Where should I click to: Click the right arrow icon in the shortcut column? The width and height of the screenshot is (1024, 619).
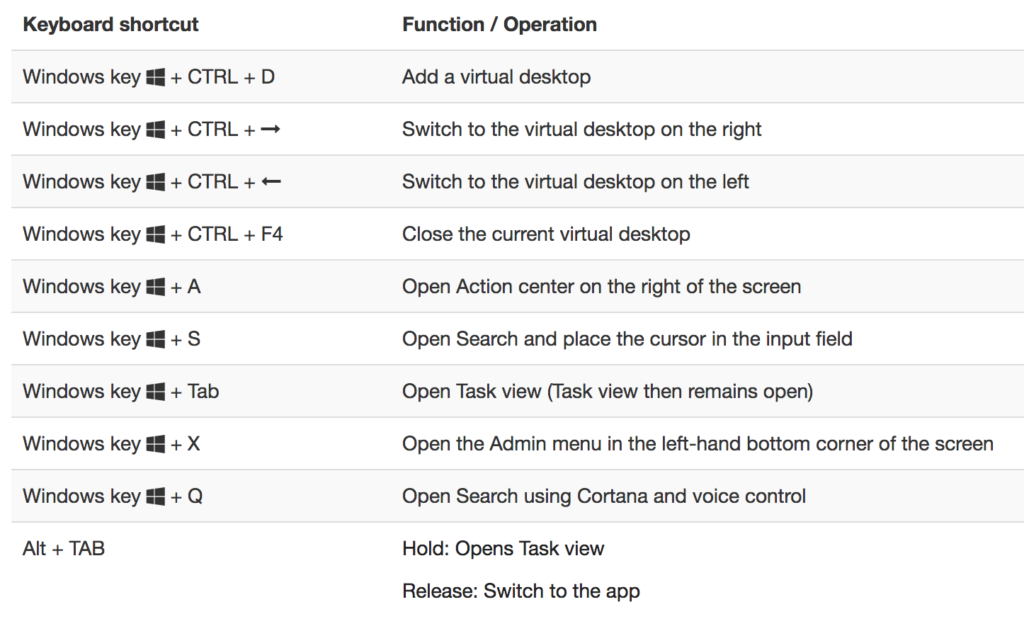point(270,129)
